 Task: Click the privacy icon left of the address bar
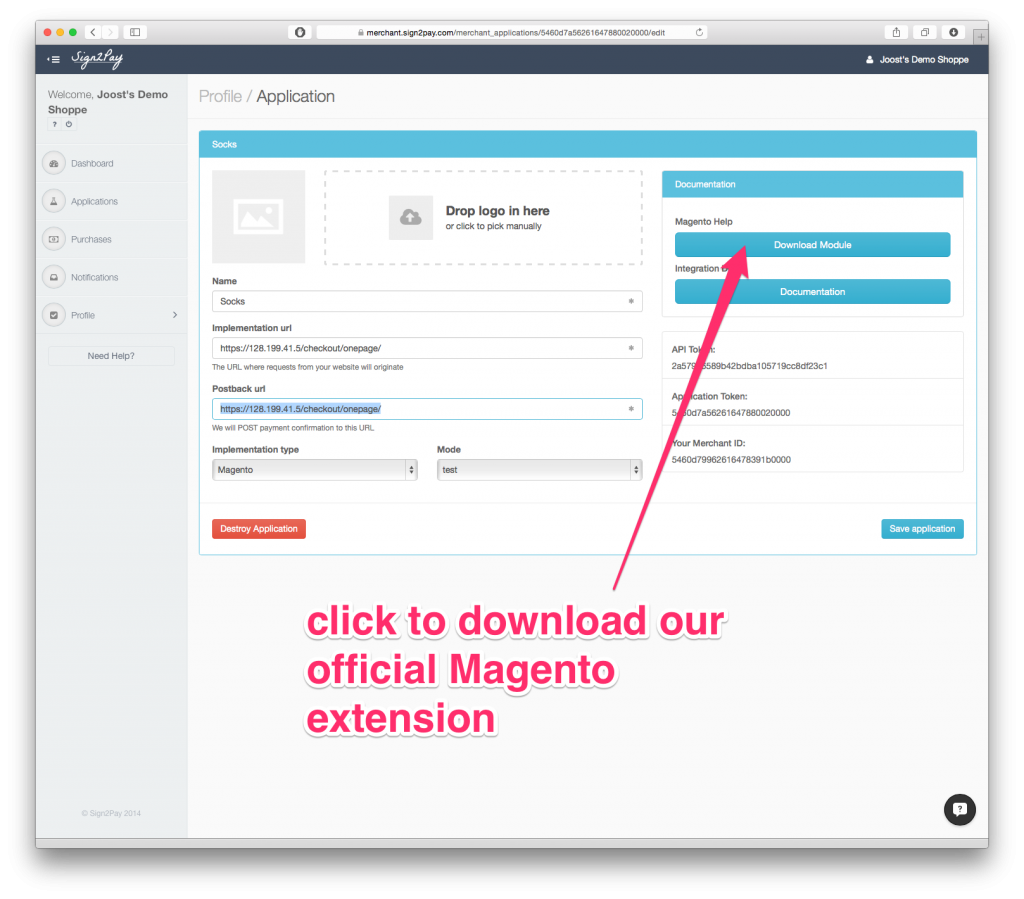pos(300,32)
